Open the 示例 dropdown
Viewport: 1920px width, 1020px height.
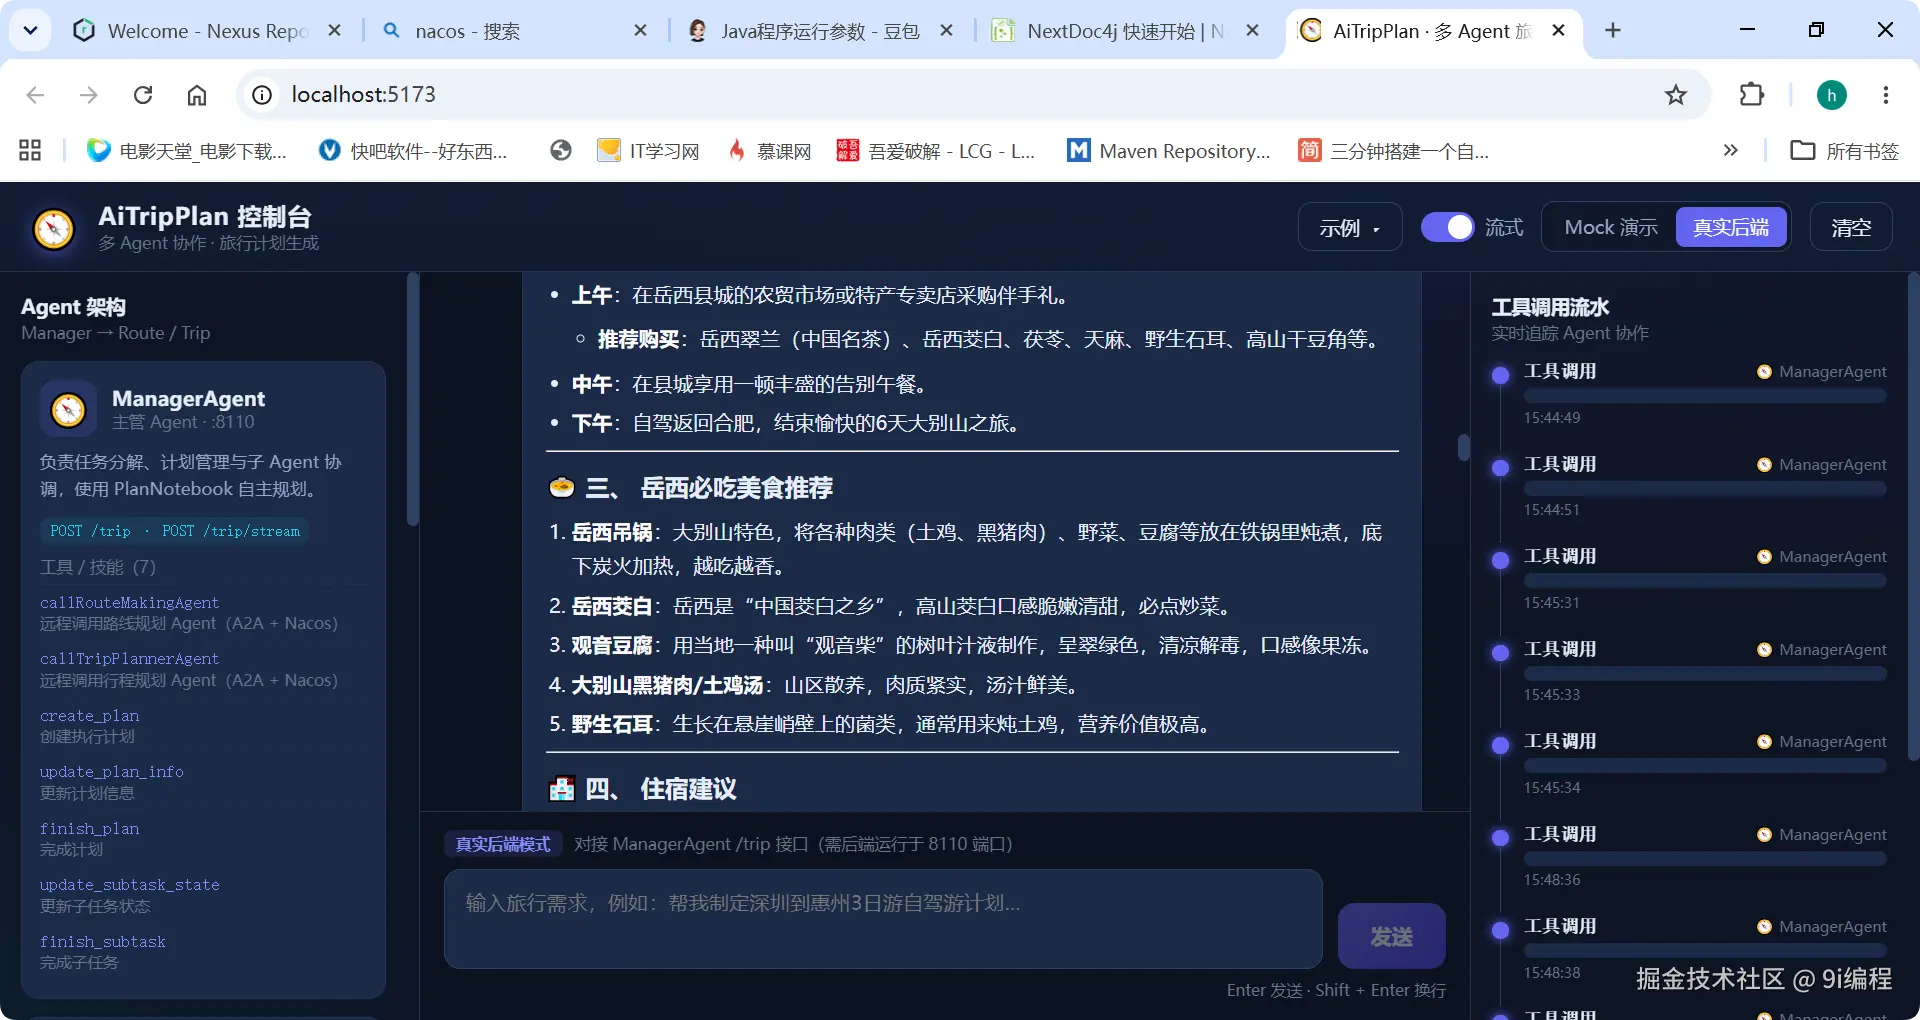pyautogui.click(x=1350, y=228)
